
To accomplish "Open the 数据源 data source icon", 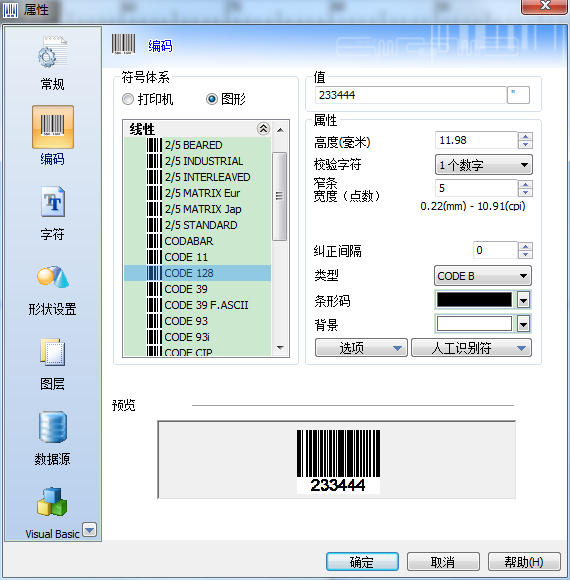I will (x=53, y=427).
